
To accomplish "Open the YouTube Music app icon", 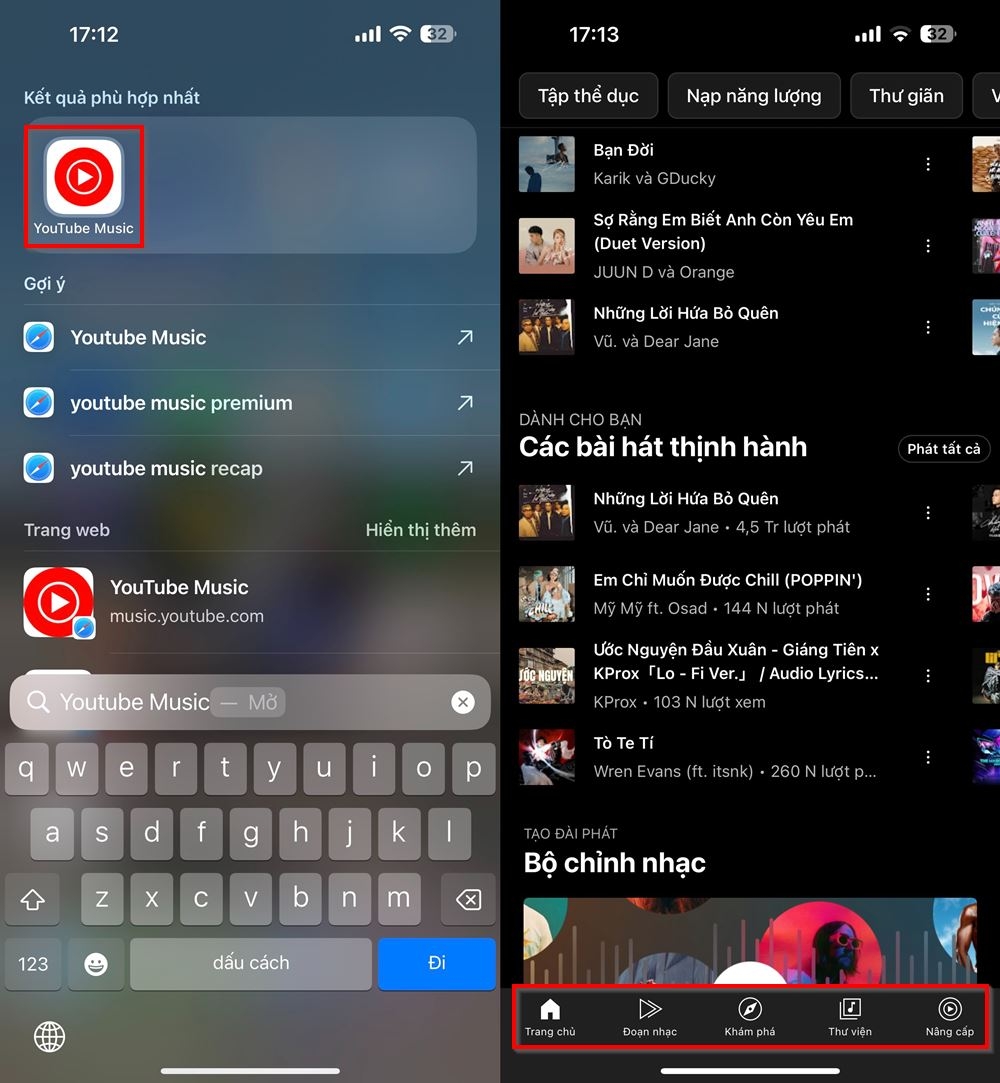I will click(84, 178).
